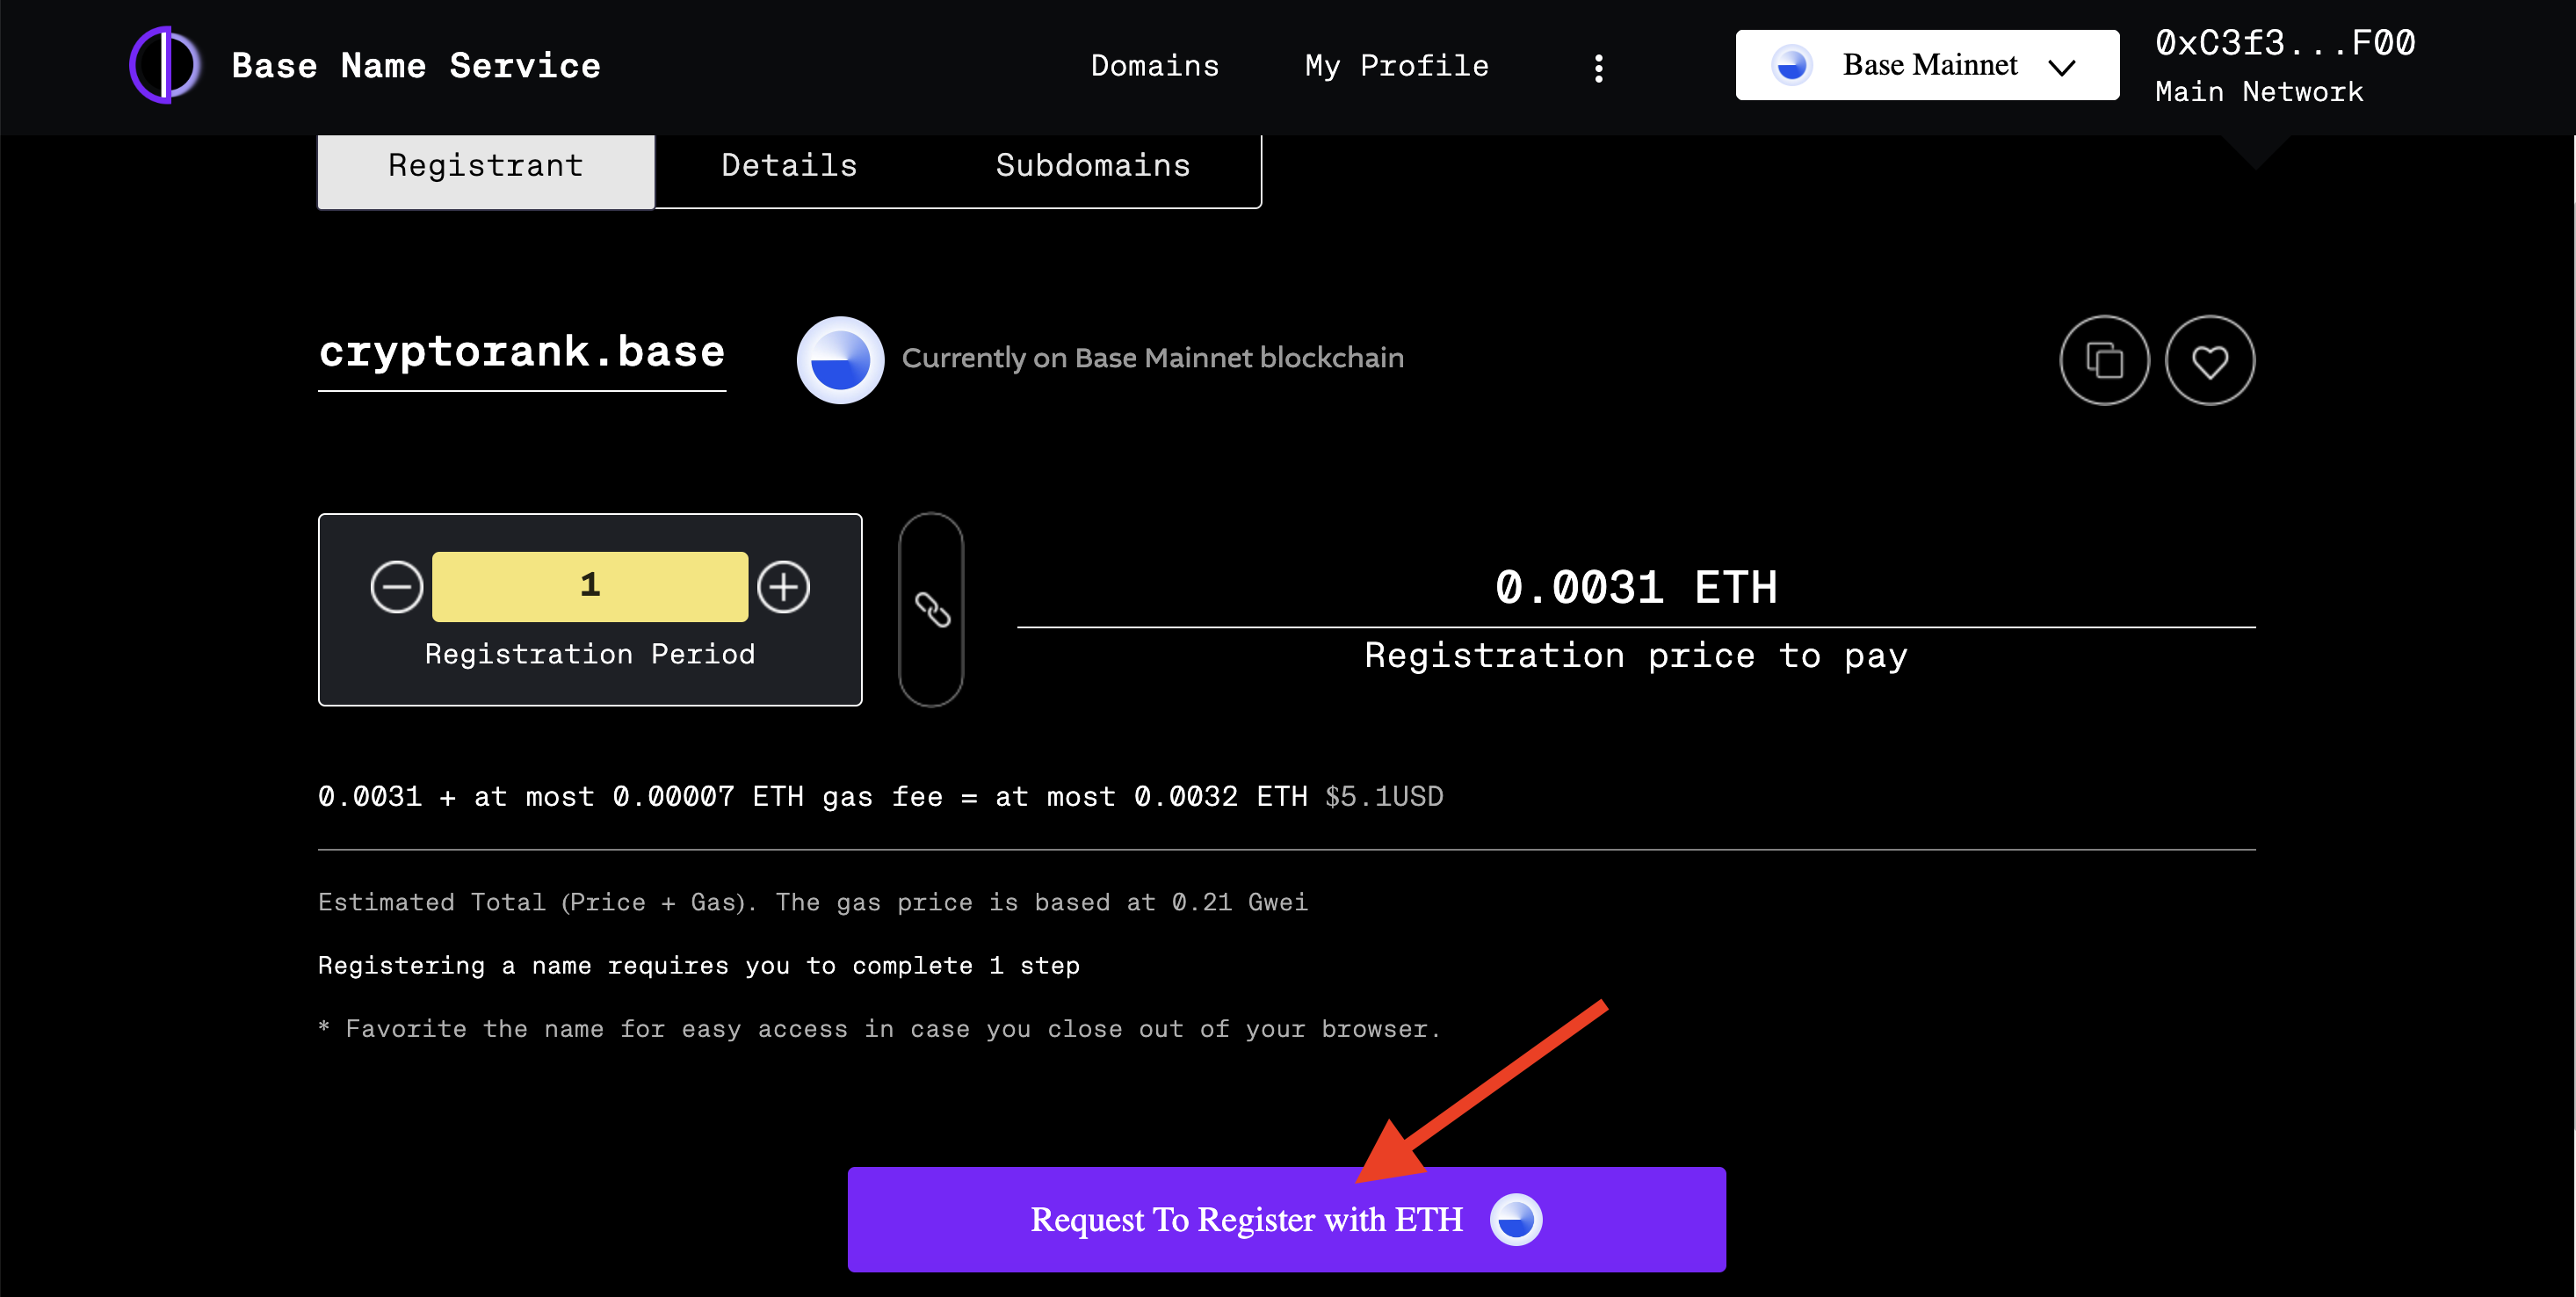Decrease registration period with minus button
This screenshot has width=2576, height=1297.
coord(397,587)
